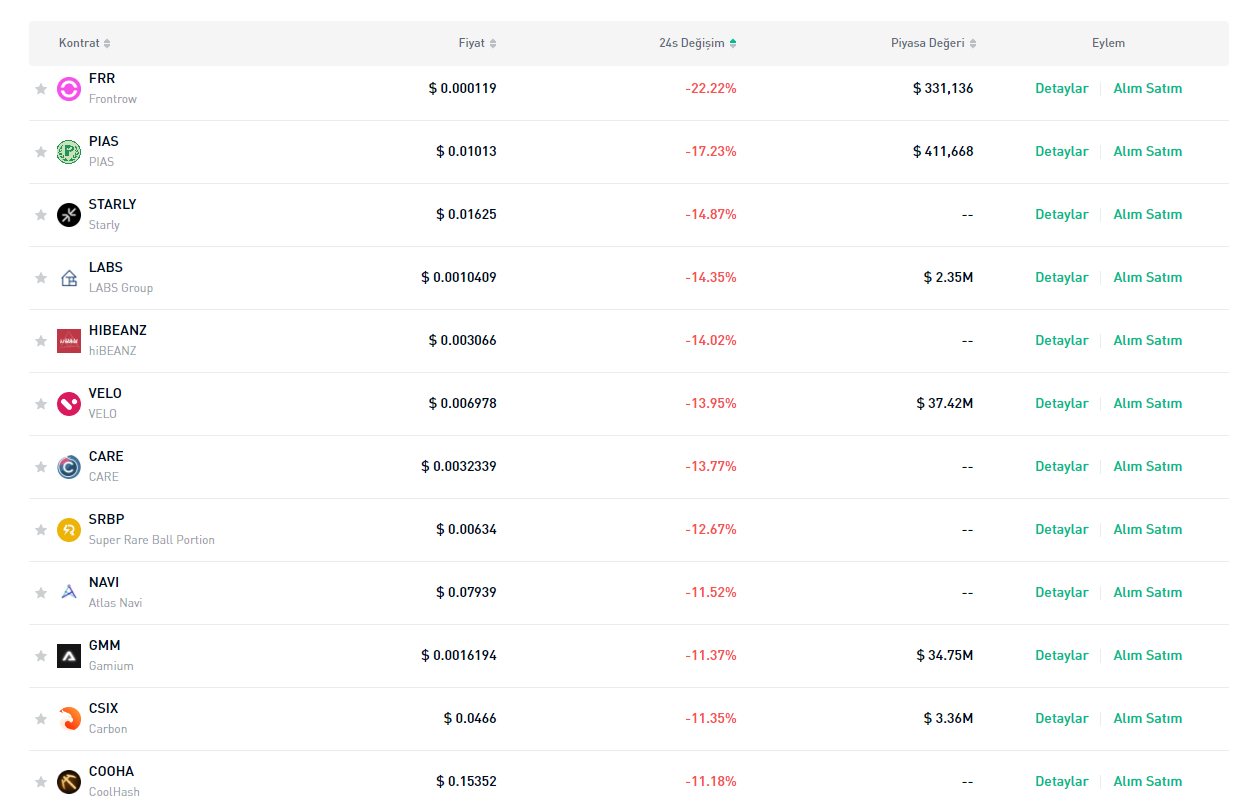Open Alım Satım for VELO

click(1147, 404)
